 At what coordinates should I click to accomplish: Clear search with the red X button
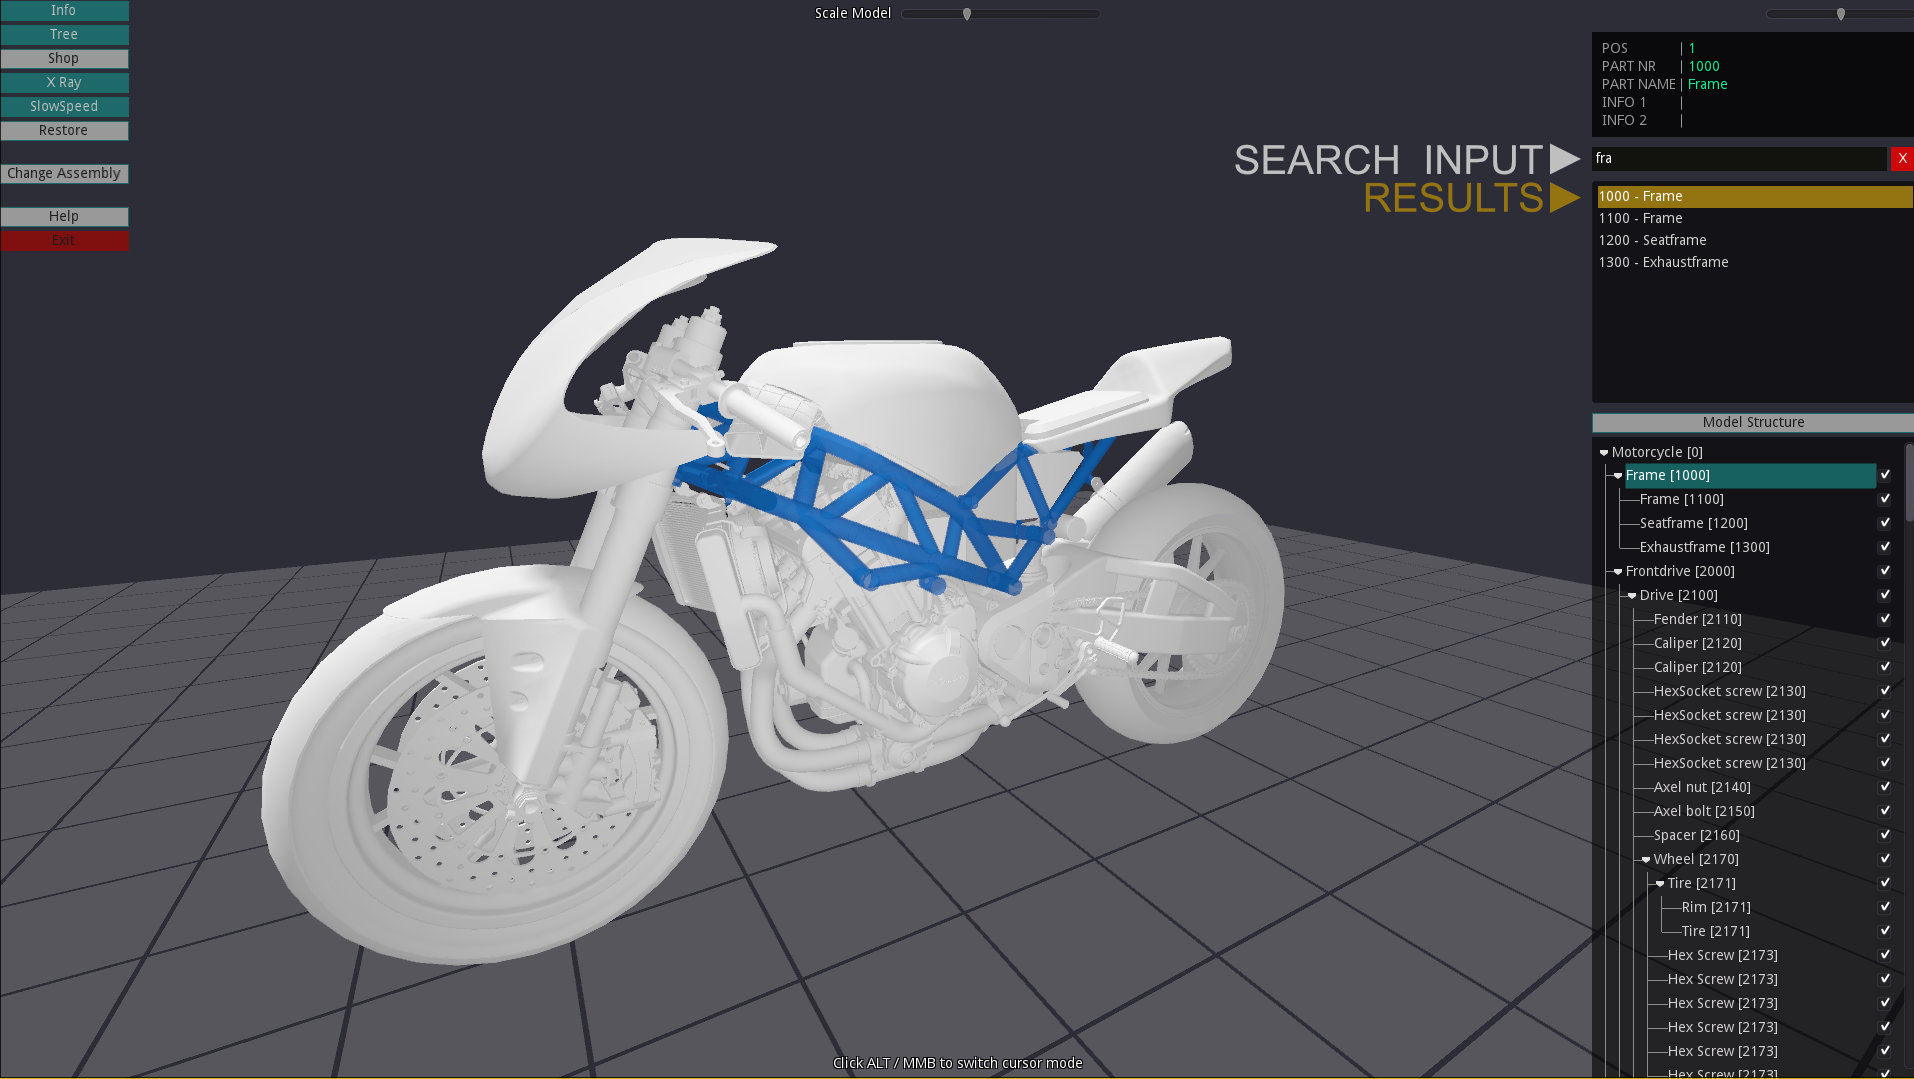[1901, 159]
